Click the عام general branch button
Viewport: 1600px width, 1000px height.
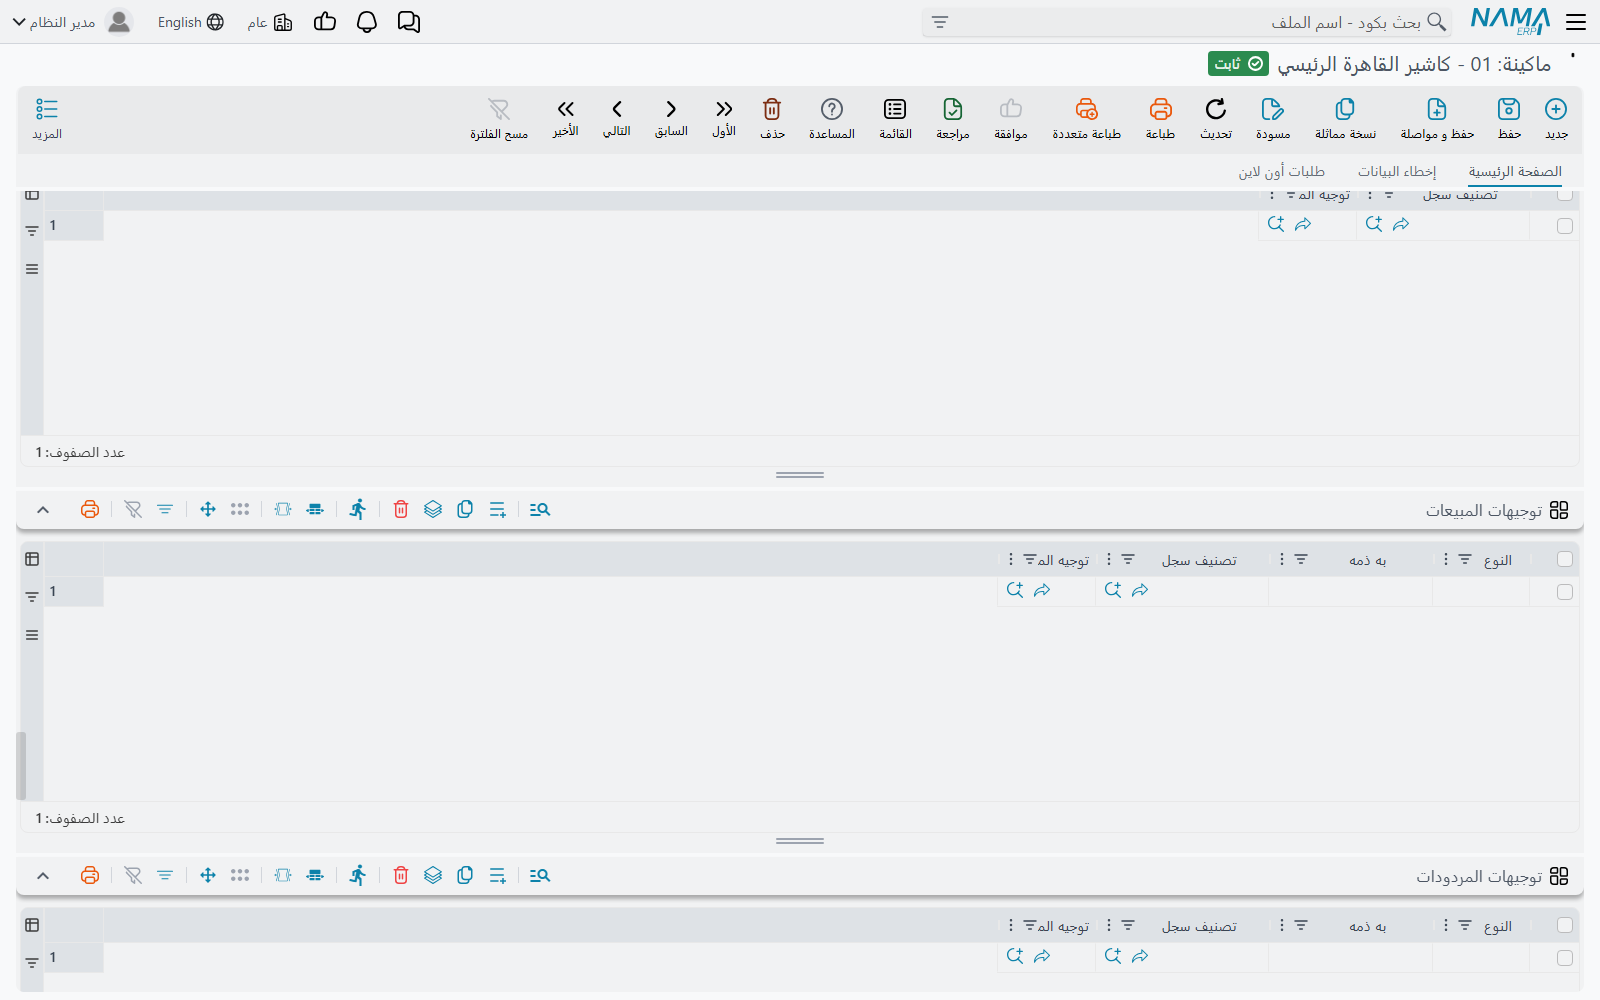pos(270,22)
